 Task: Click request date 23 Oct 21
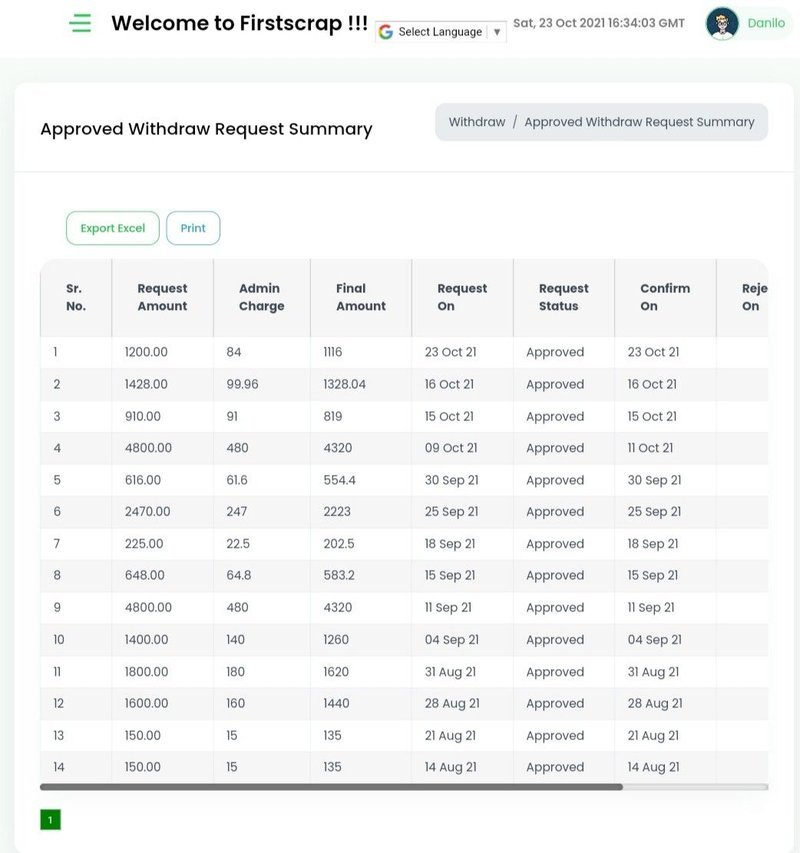450,352
